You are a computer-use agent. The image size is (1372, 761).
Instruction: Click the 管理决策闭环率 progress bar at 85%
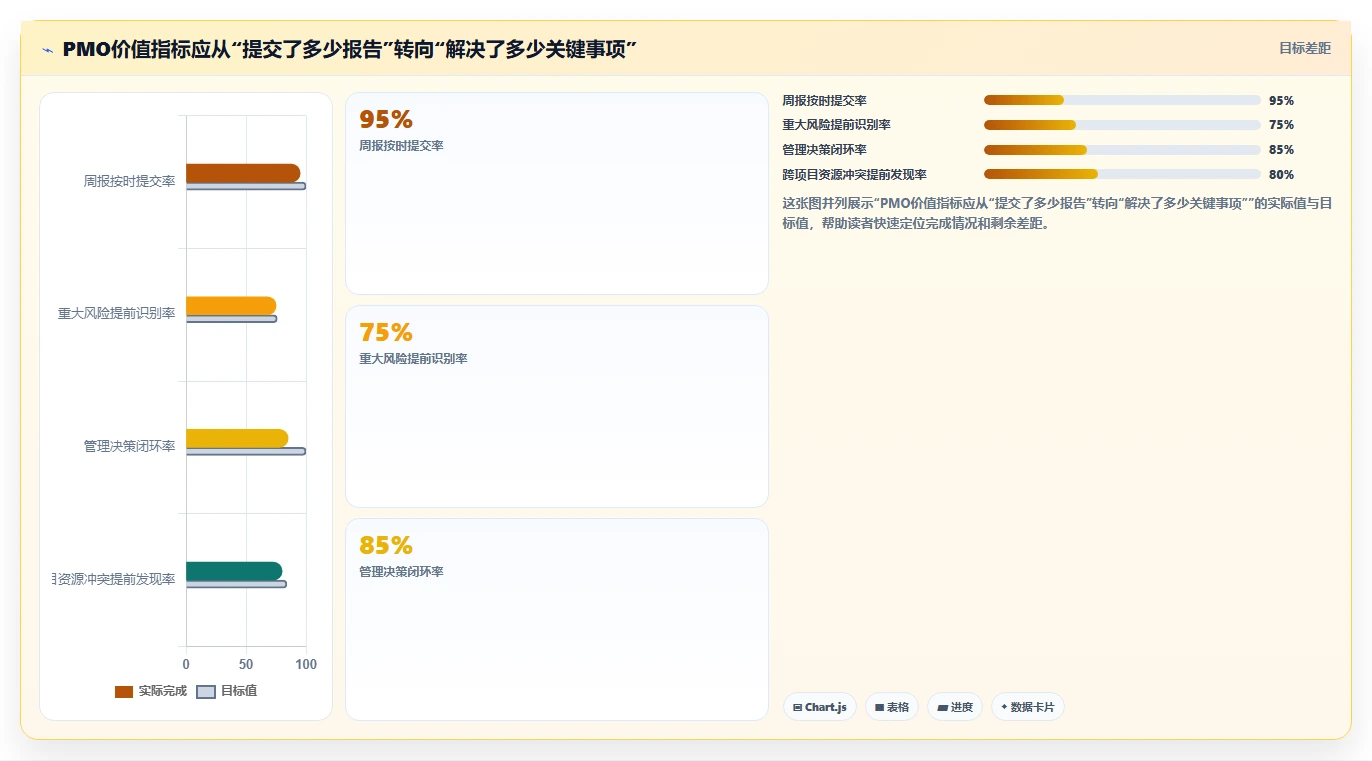[x=1122, y=150]
